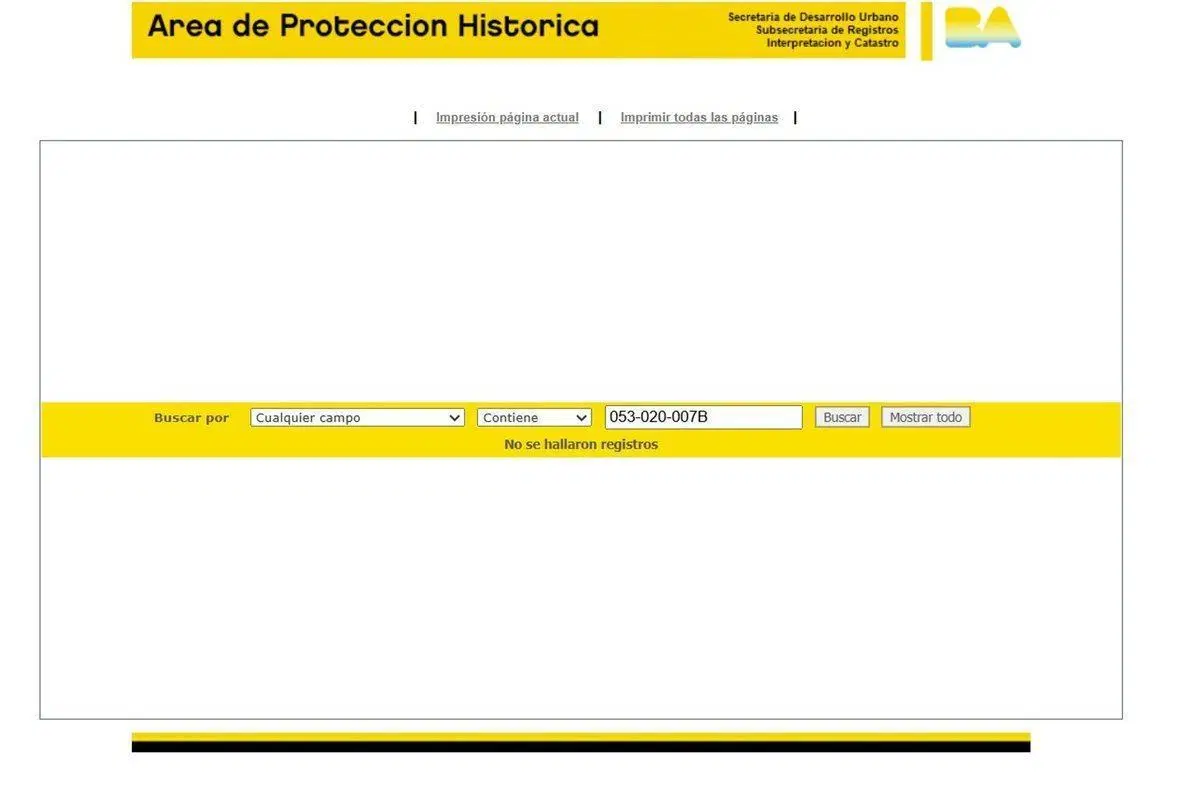
Task: Click the Buscar button
Action: point(842,417)
